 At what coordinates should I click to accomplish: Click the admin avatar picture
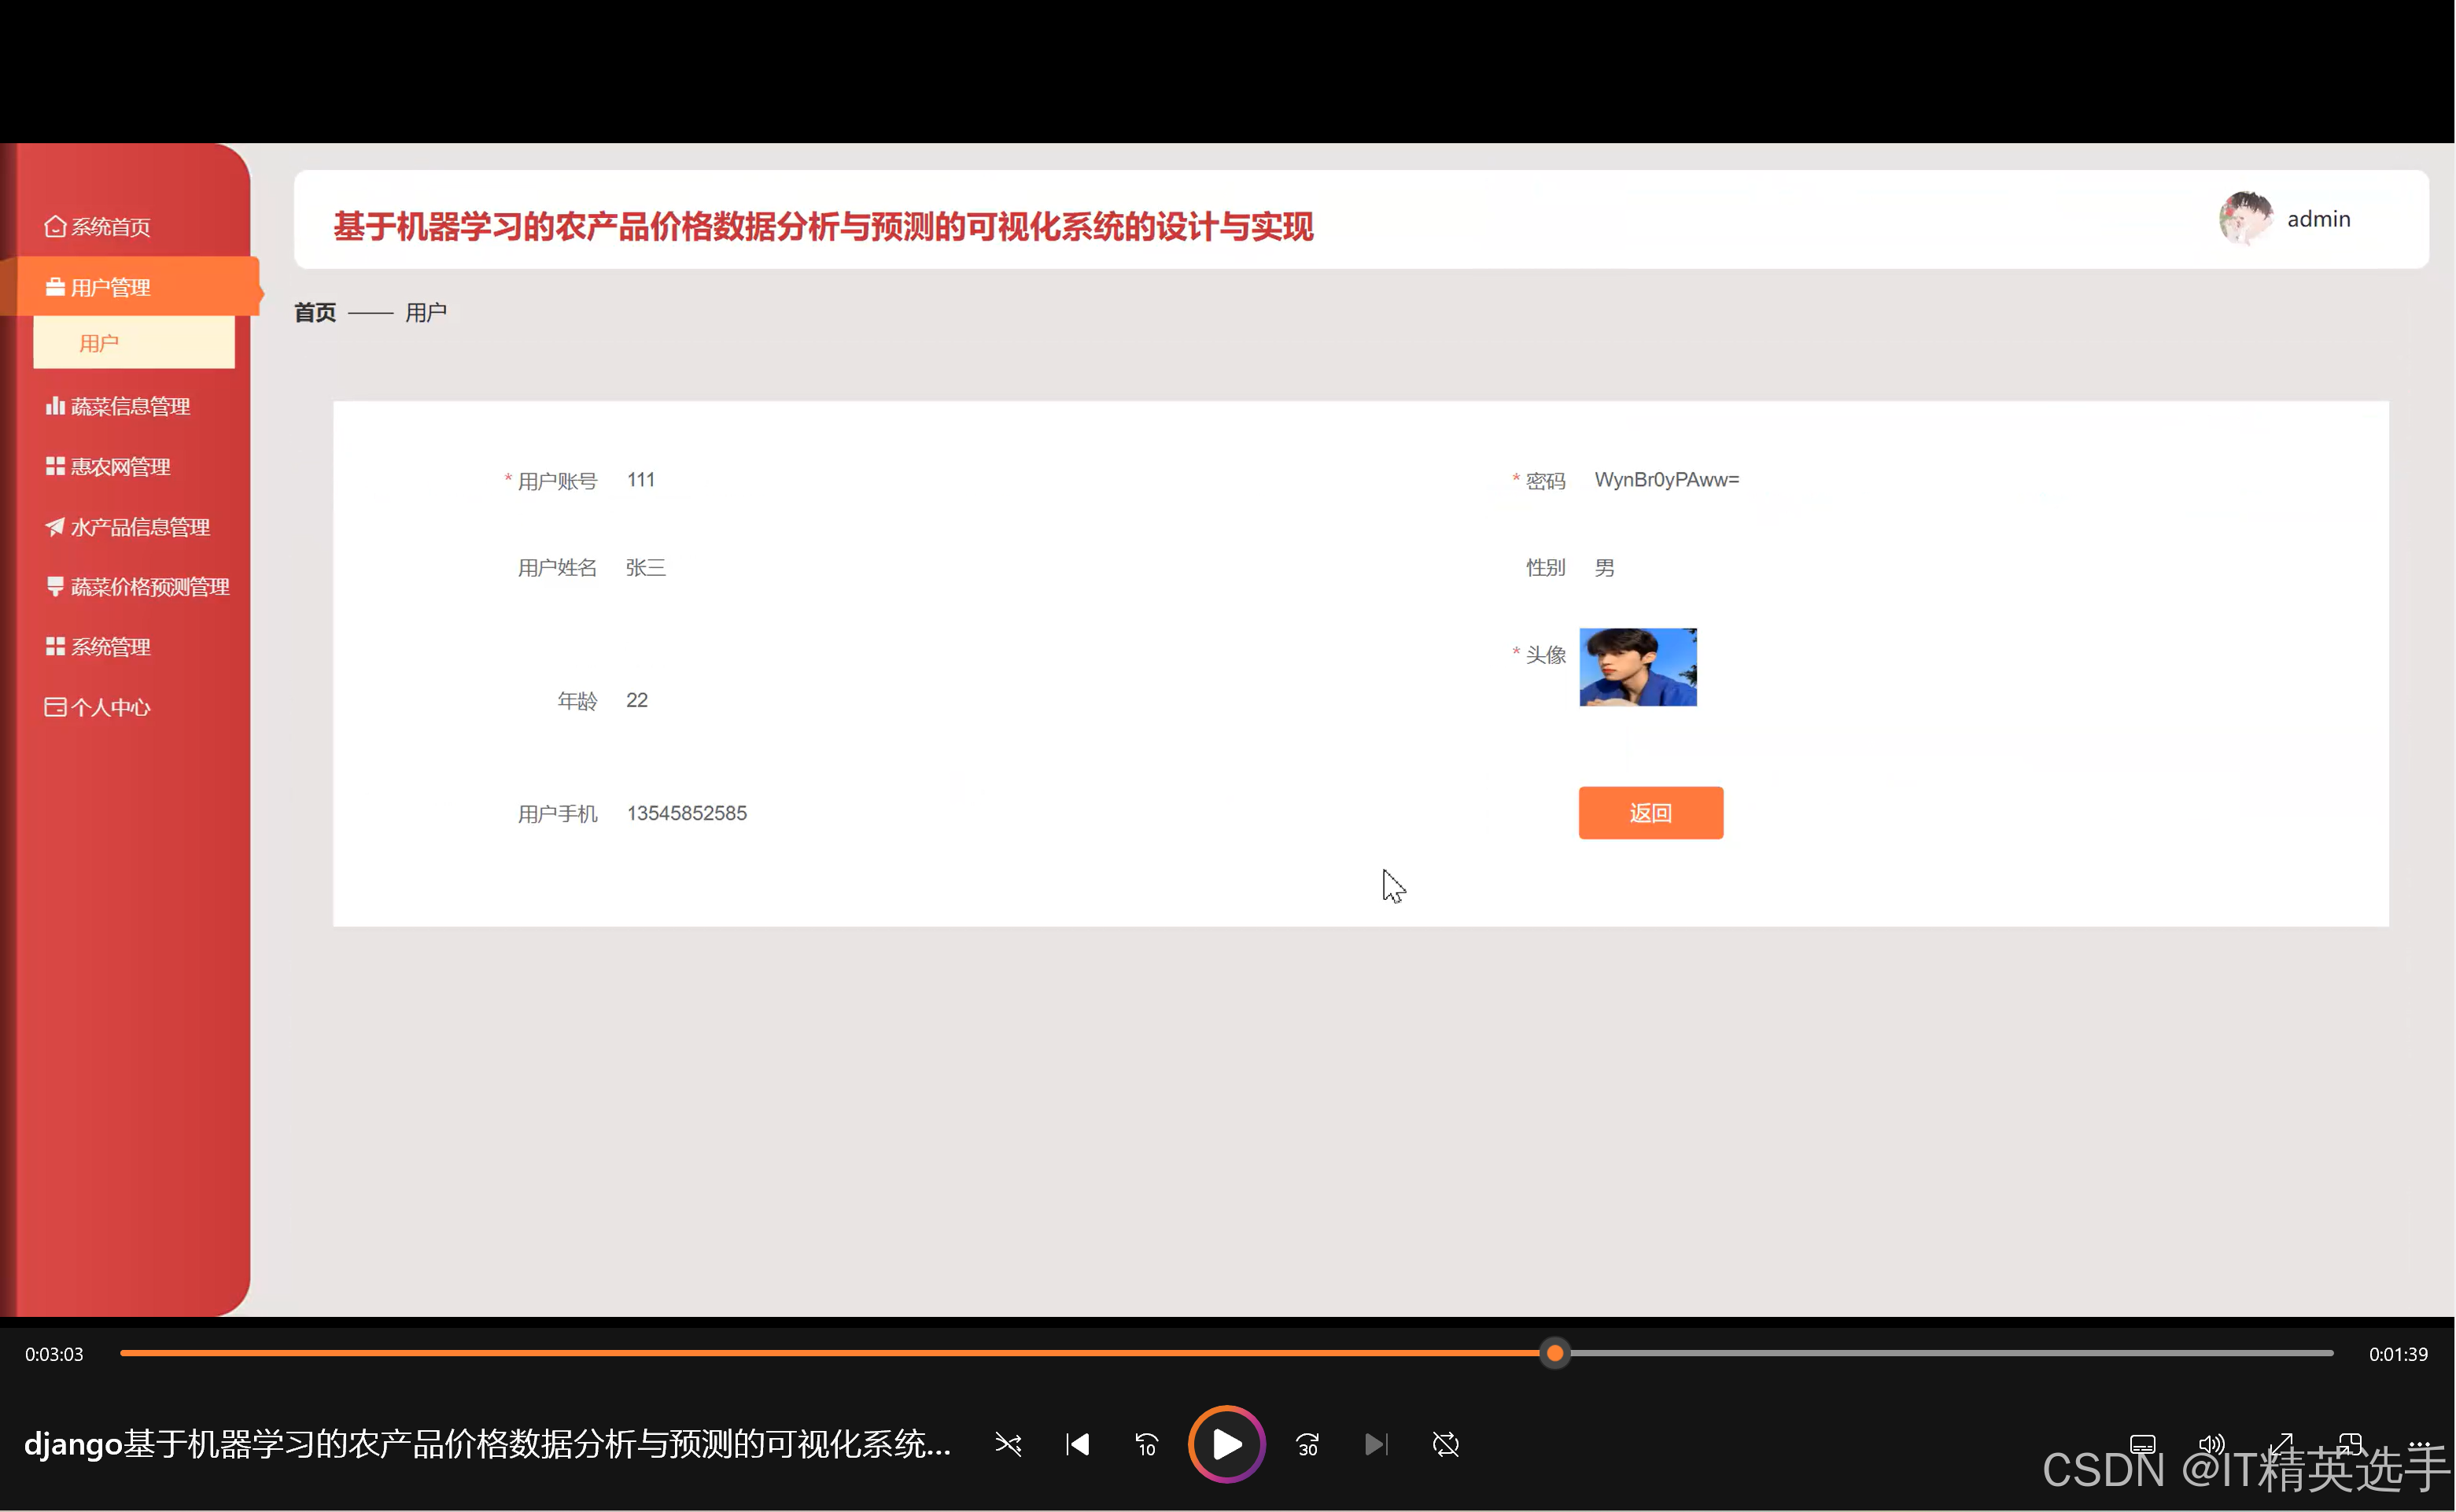click(2245, 218)
